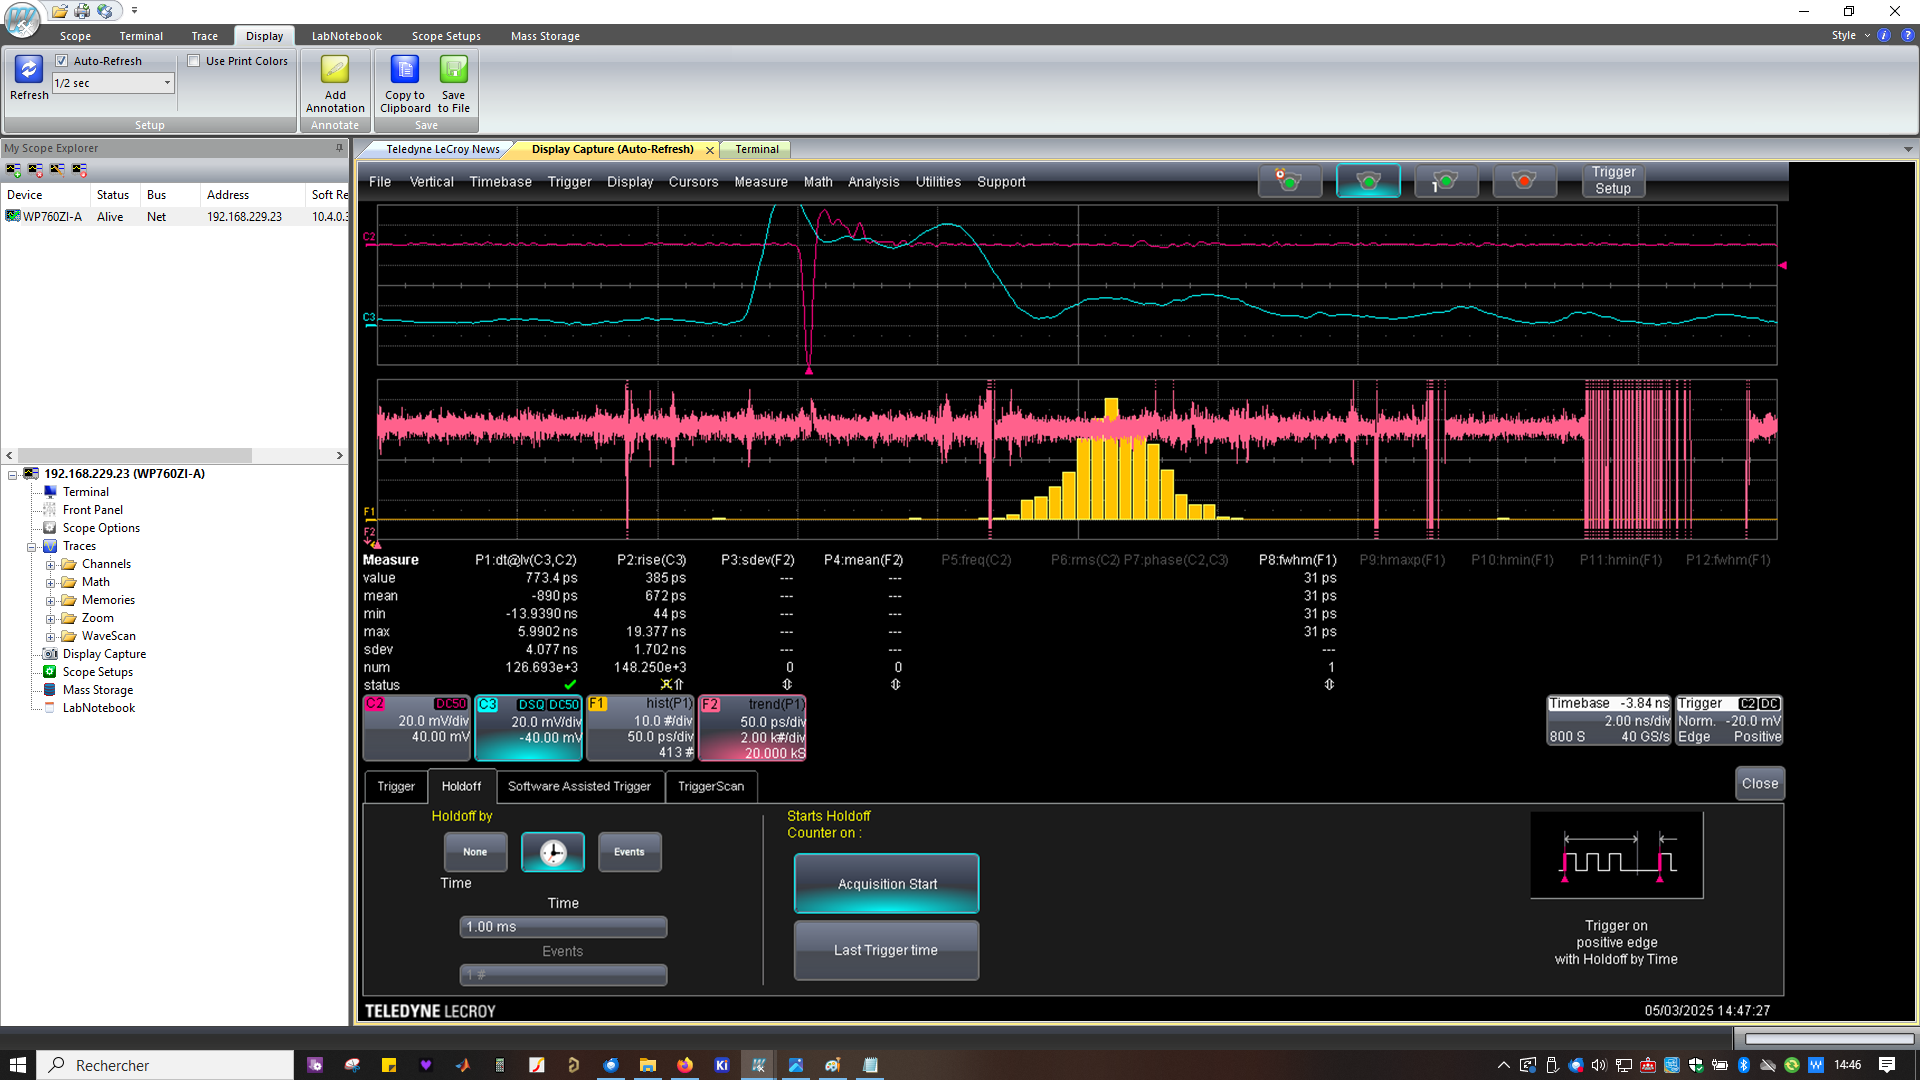Switch to the Software Assisted Trigger tab
This screenshot has height=1080, width=1920.
pos(579,786)
